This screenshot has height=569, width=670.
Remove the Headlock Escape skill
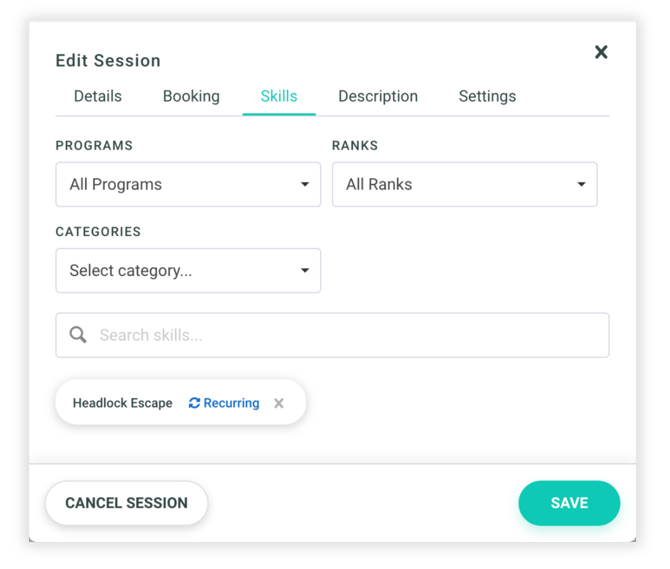[x=279, y=404]
